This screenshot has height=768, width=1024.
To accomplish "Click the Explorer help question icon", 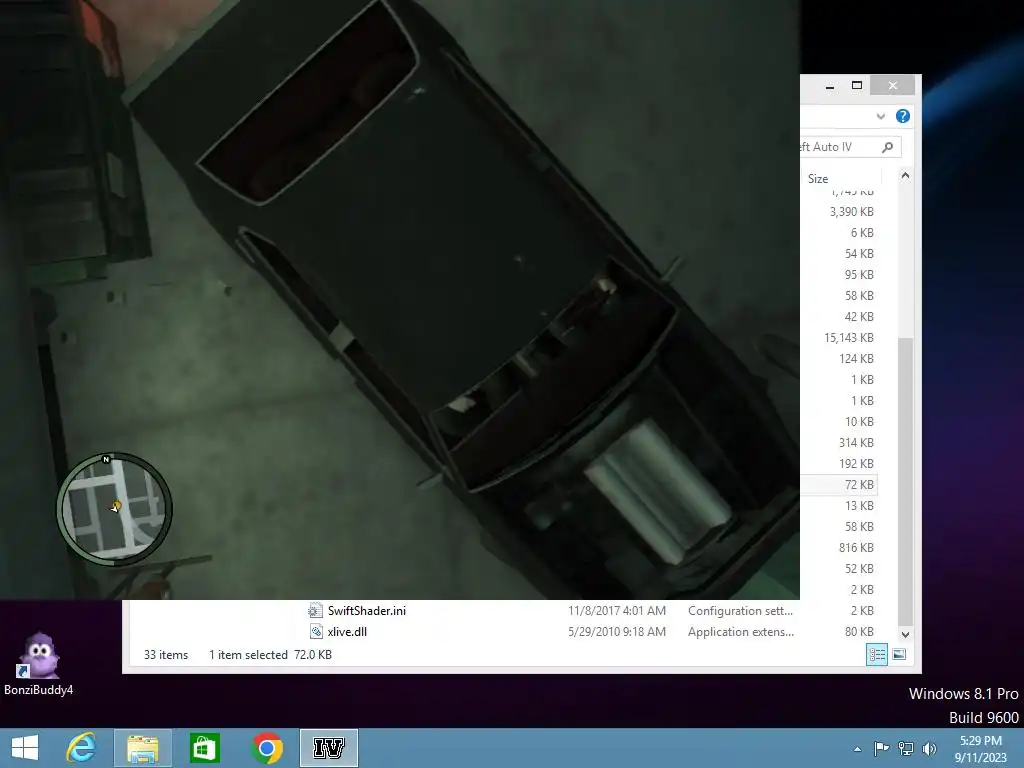I will pyautogui.click(x=903, y=116).
